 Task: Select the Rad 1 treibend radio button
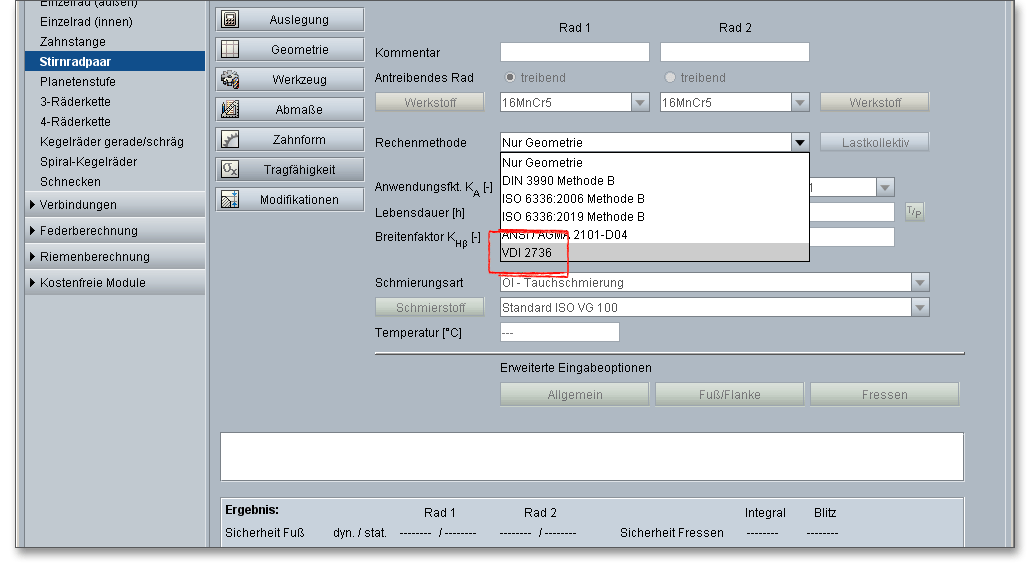point(510,78)
